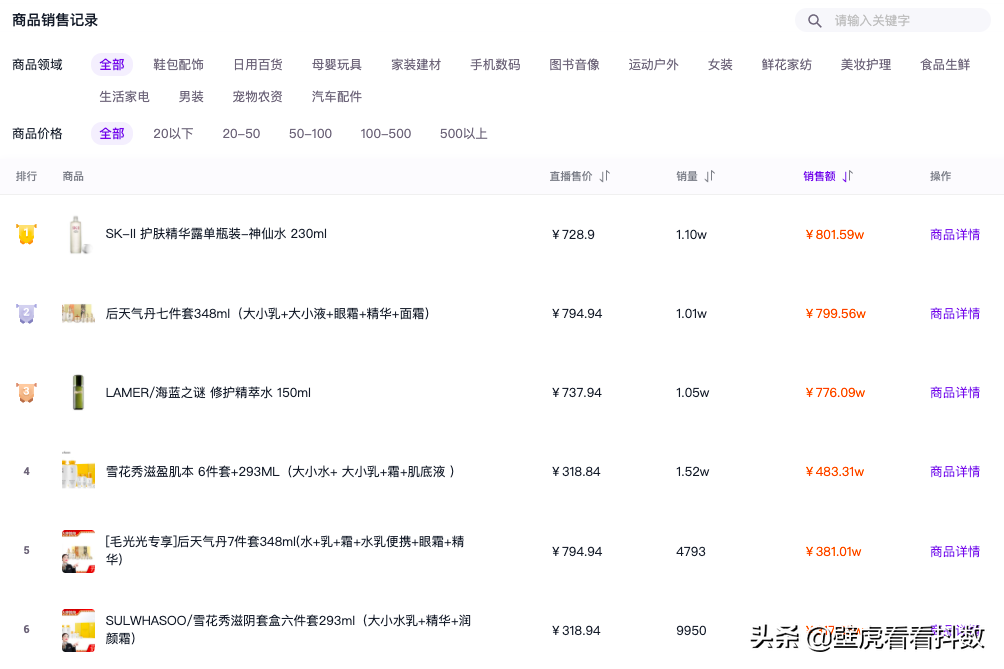Open the SK-II 神仙水 product thumbnail

pos(78,234)
